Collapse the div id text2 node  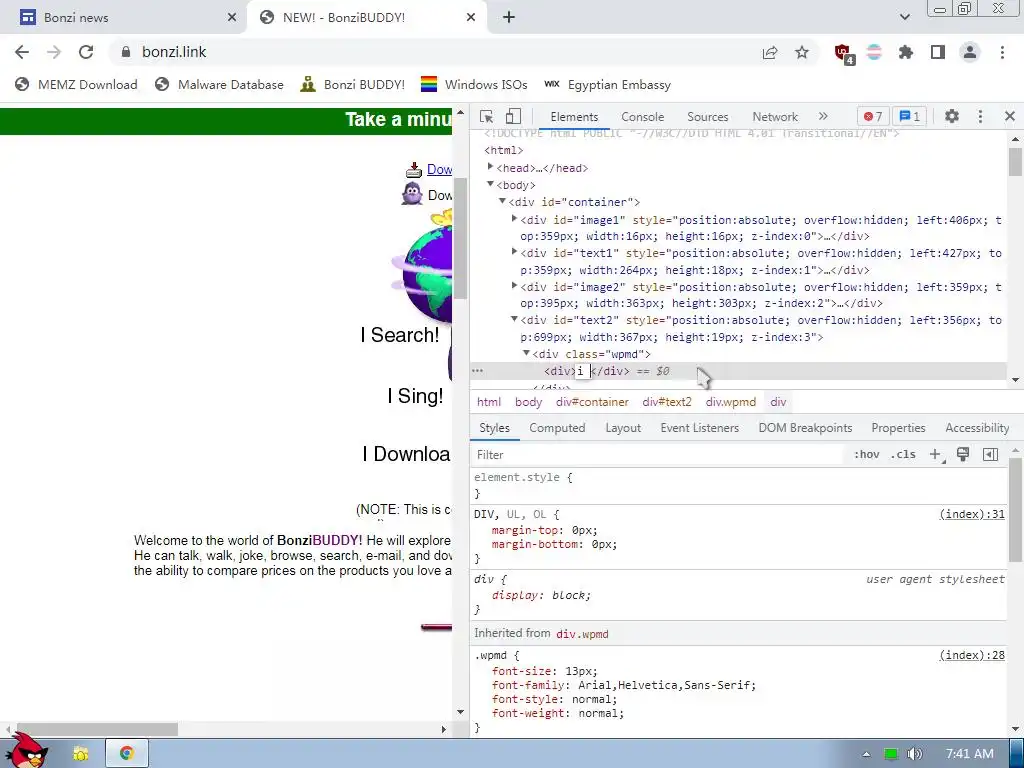[515, 319]
